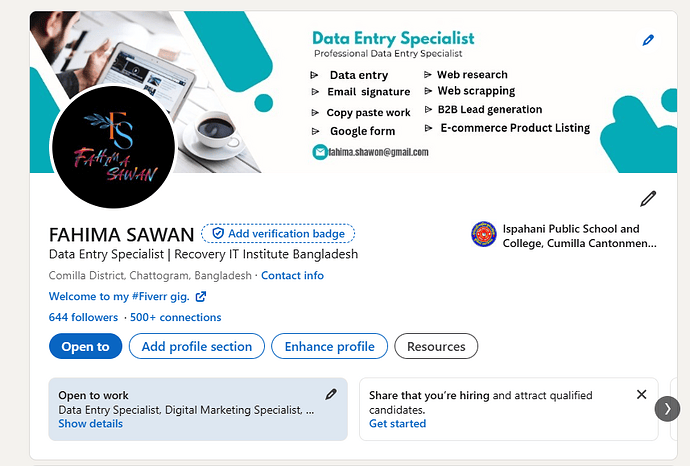
Task: Open Ispahani Public School and College link
Action: point(580,236)
